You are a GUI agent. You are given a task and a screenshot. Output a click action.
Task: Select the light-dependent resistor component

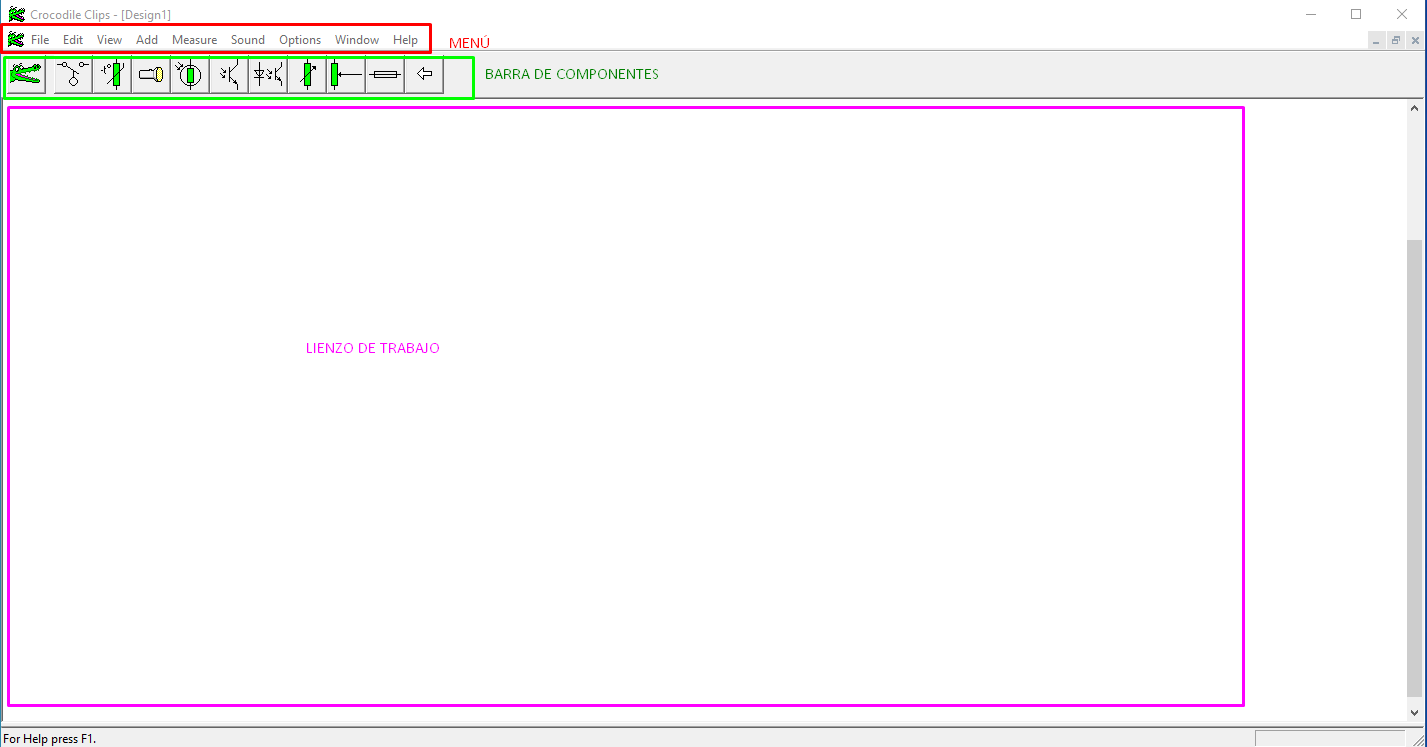click(190, 75)
